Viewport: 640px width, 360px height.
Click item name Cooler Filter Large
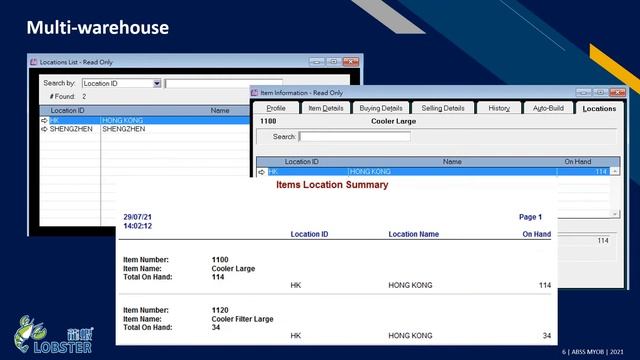coord(242,319)
